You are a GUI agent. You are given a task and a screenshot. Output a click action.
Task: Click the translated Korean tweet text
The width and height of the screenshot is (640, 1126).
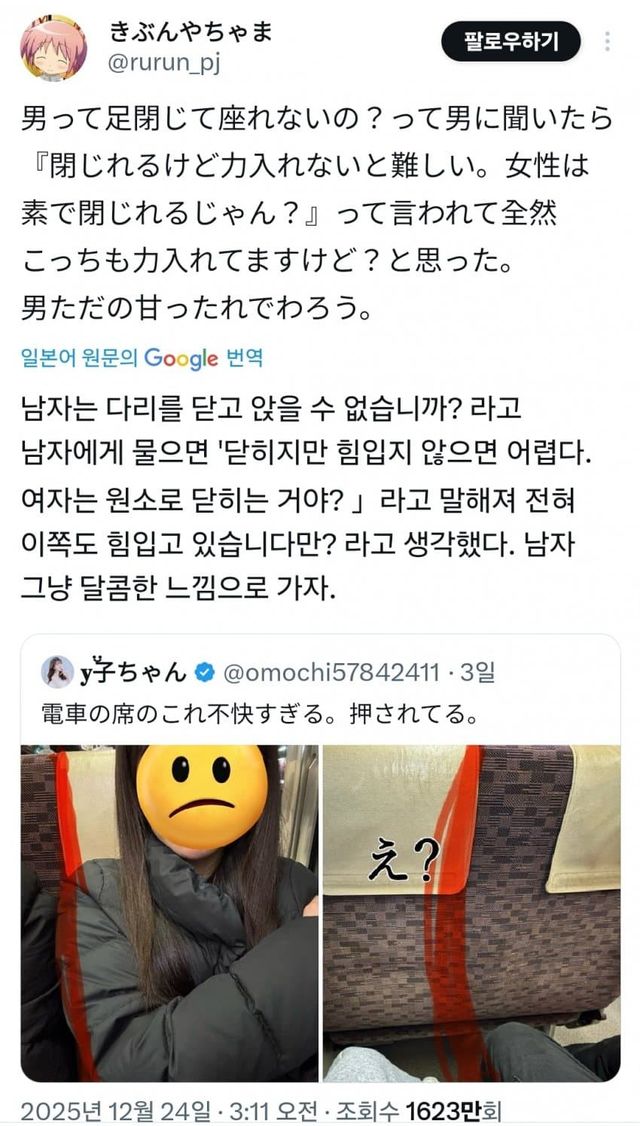tap(300, 500)
